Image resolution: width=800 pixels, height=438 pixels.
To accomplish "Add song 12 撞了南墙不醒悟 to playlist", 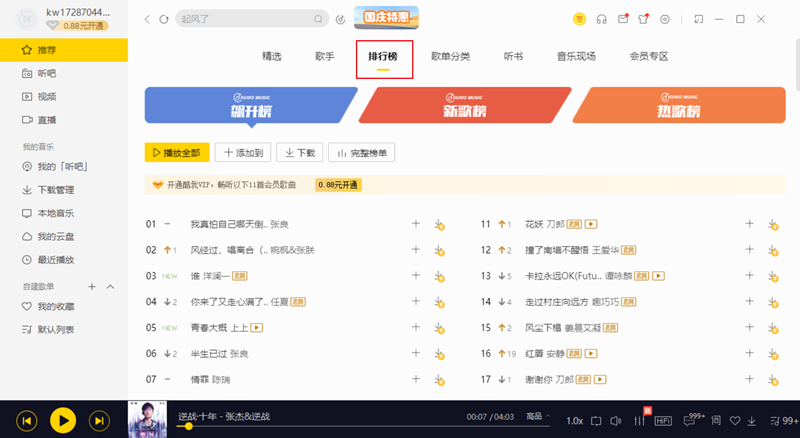I will point(749,249).
